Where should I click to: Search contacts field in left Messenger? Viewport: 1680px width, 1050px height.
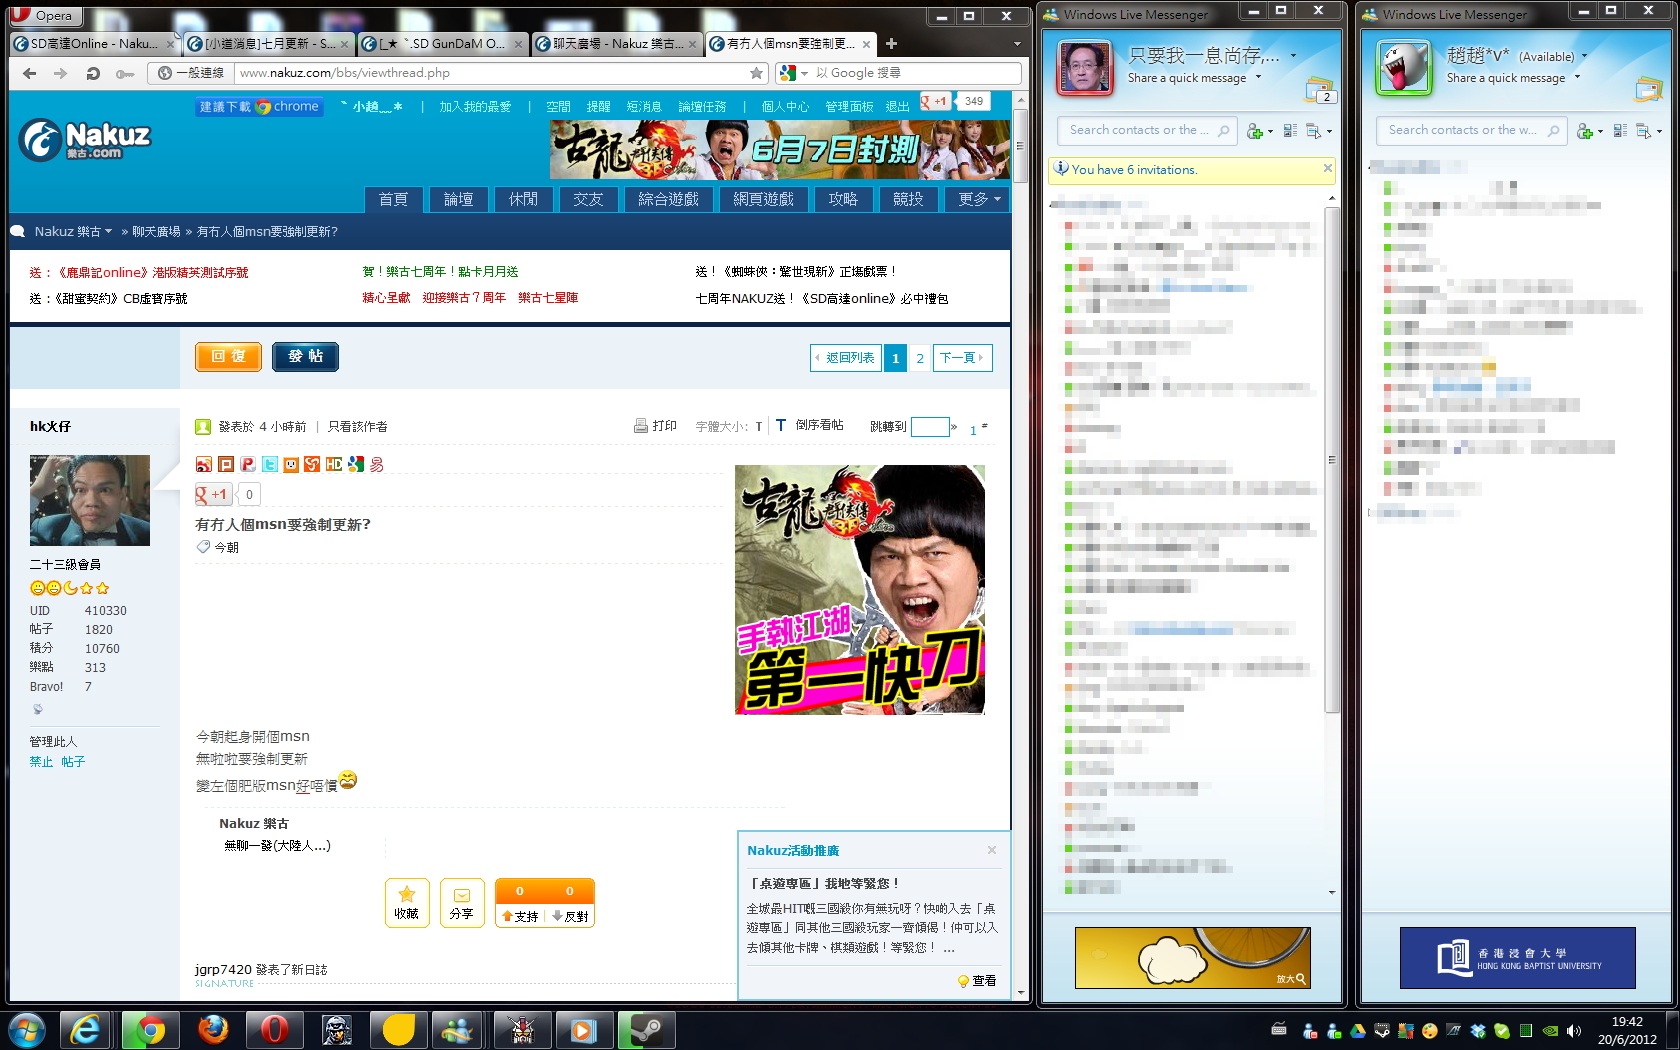point(1148,130)
